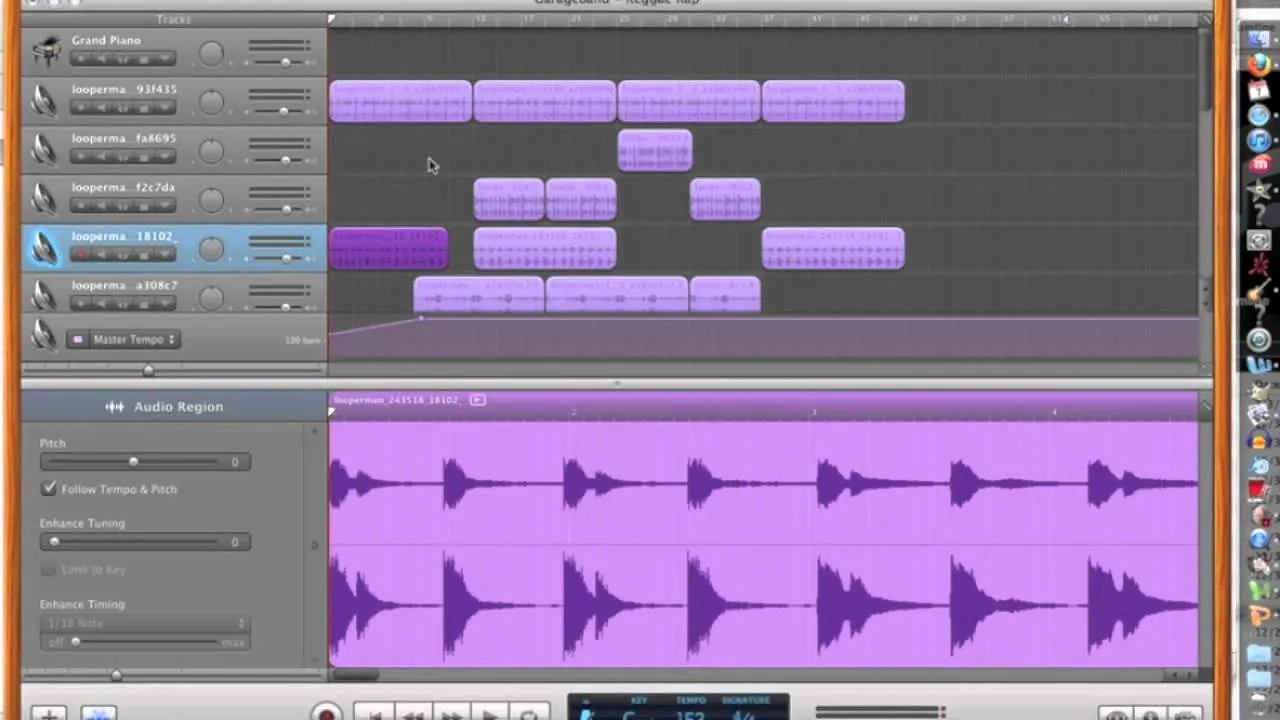The height and width of the screenshot is (720, 1280).
Task: Click the speaker icon of looperma..93f435 track
Action: [44, 100]
